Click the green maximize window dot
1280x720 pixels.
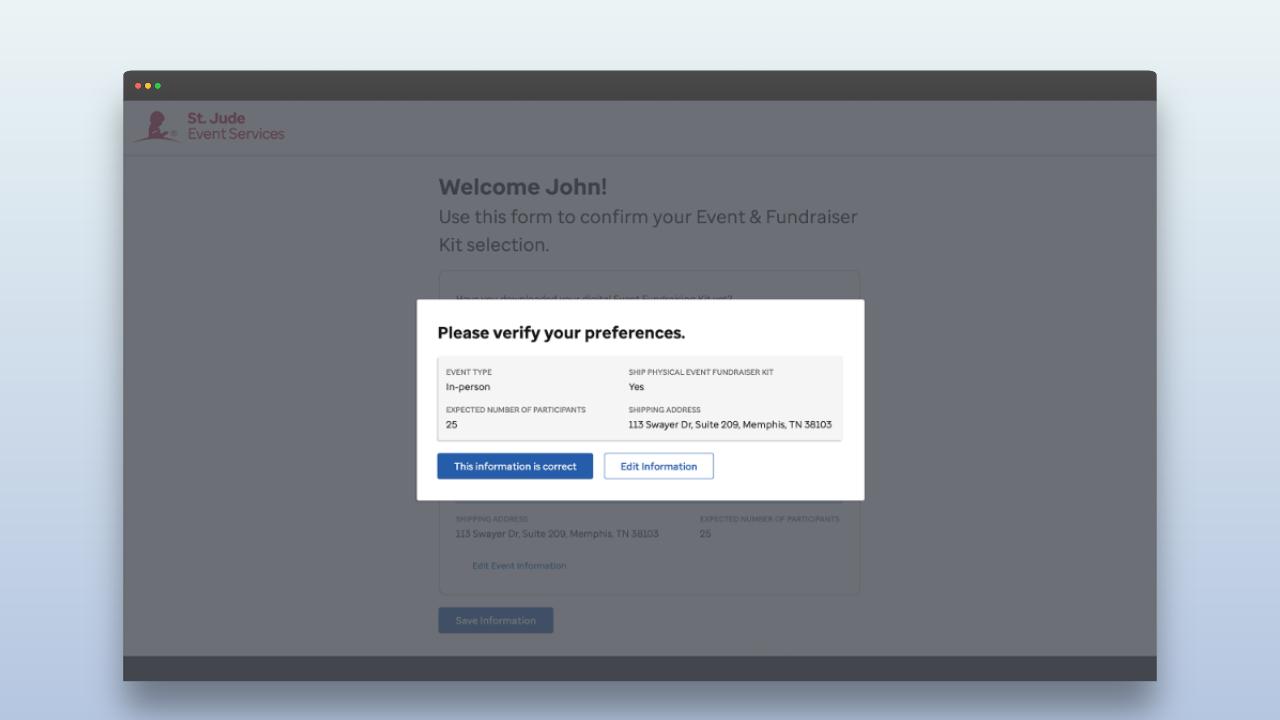point(158,86)
